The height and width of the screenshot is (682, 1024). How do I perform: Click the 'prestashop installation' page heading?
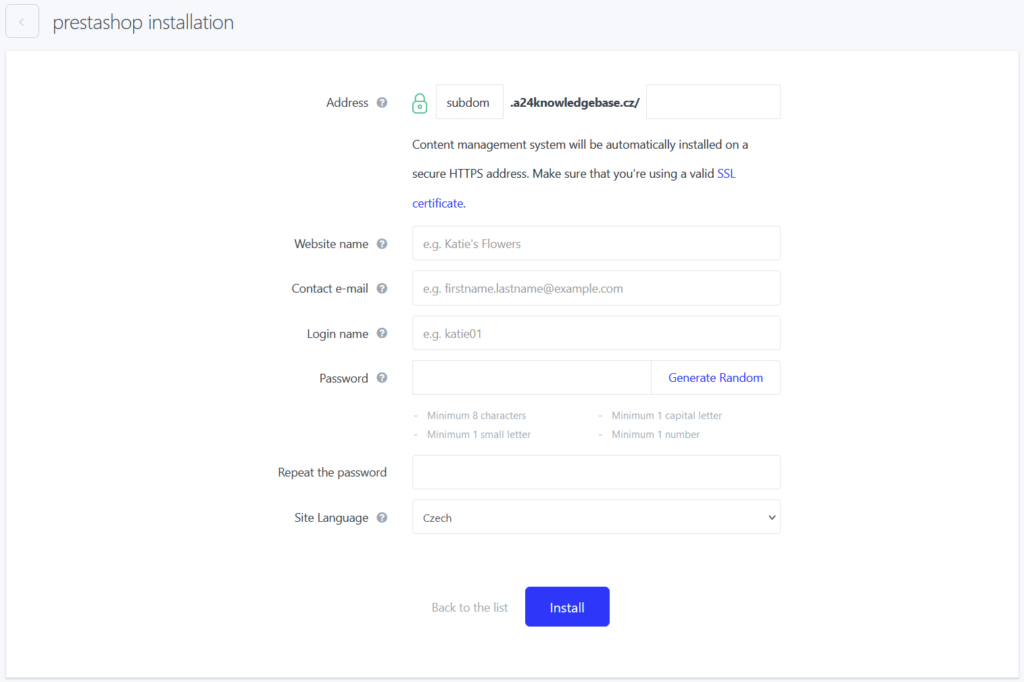[x=143, y=22]
